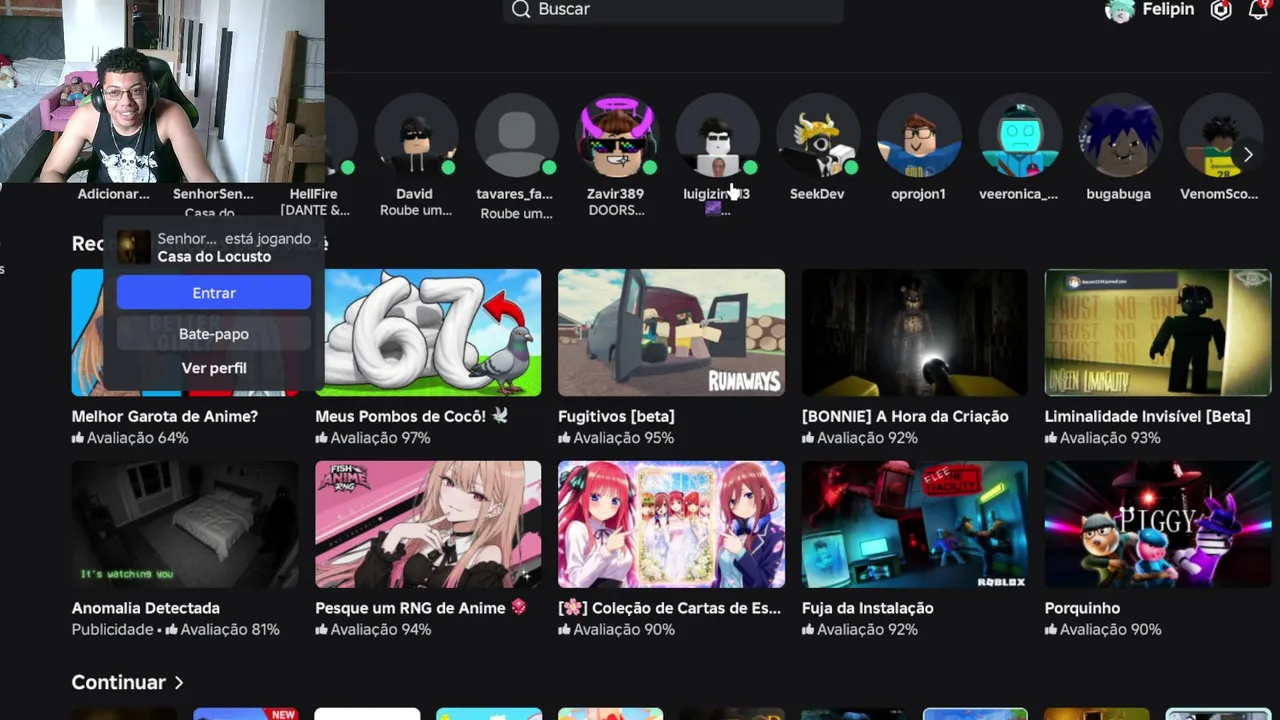
Task: Open the Coleção de Cartas thumbnail
Action: [x=671, y=525]
